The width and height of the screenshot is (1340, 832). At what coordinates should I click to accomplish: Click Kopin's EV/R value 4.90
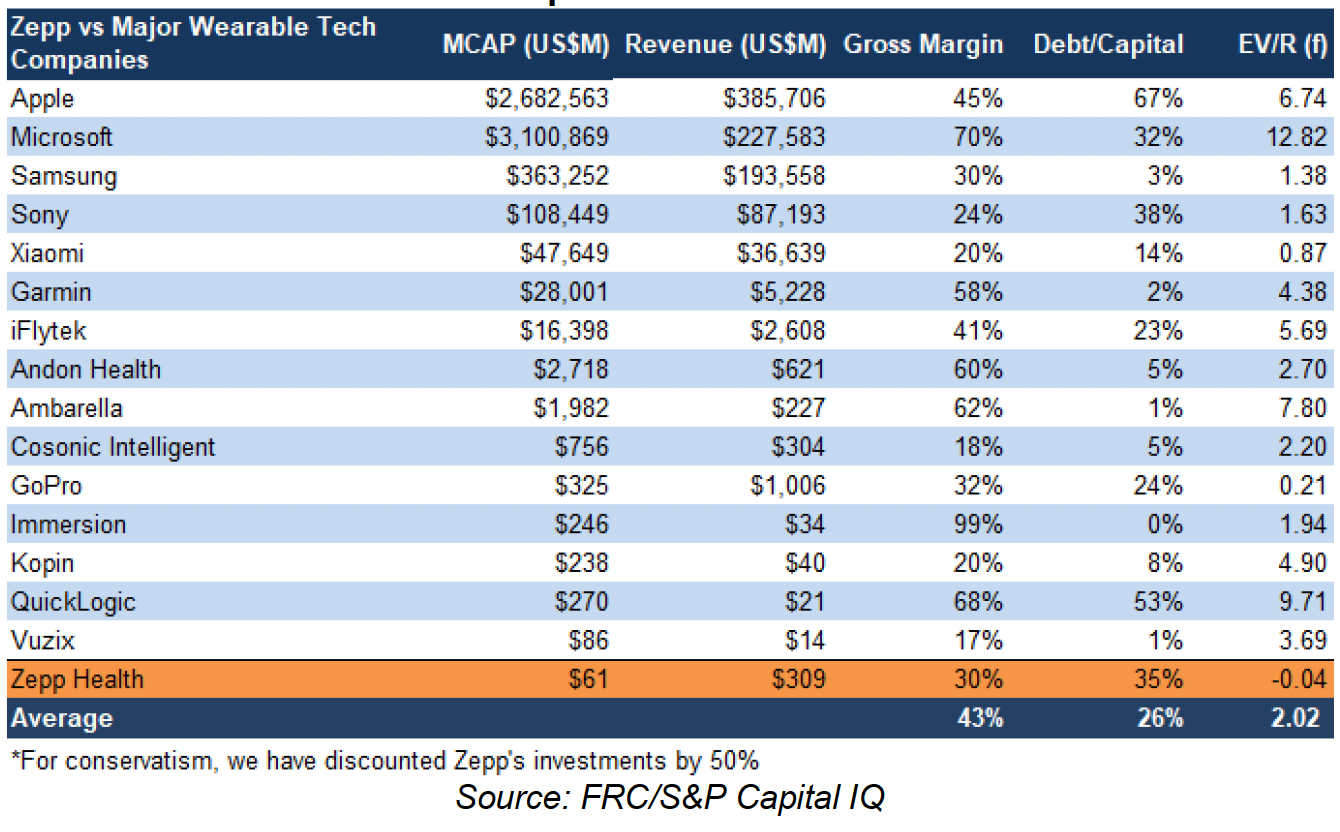click(x=1304, y=563)
